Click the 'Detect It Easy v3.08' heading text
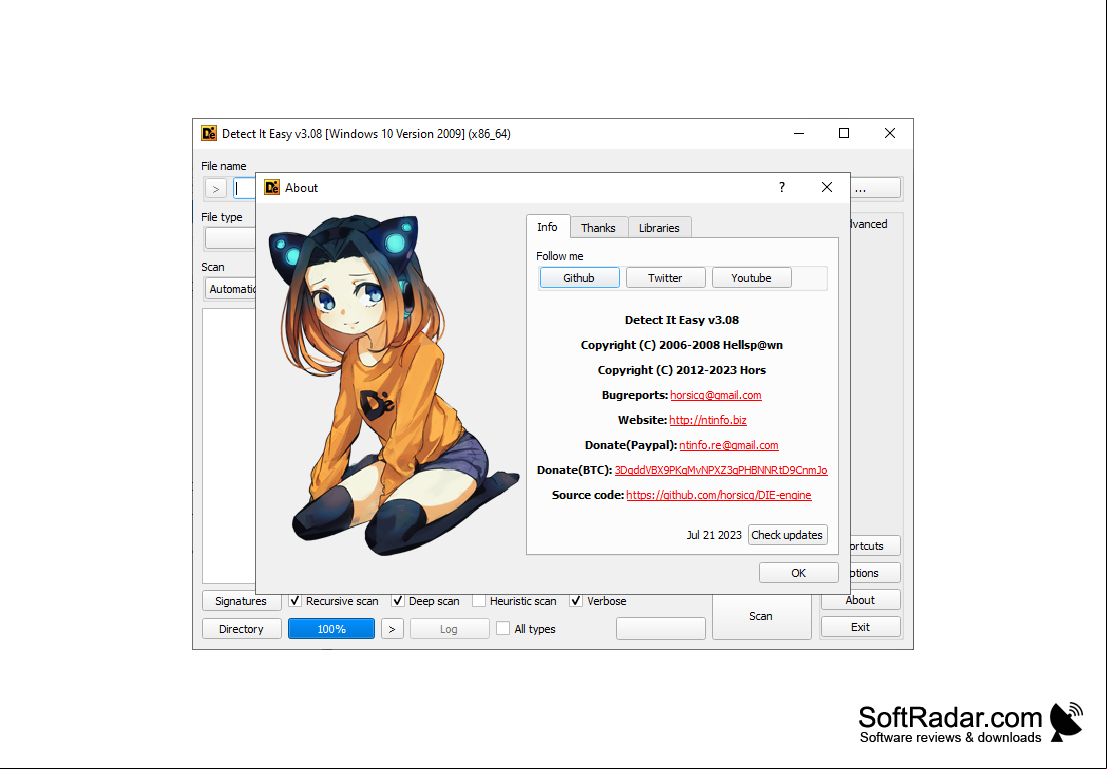1107x769 pixels. click(x=682, y=320)
